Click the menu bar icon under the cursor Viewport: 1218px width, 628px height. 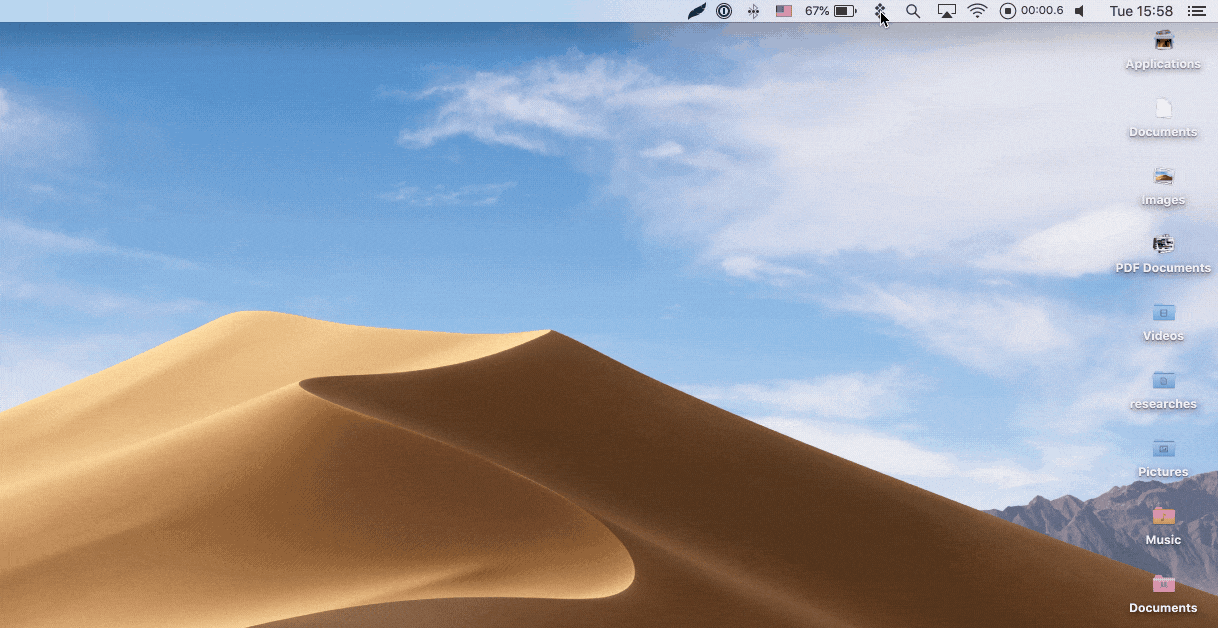point(880,11)
